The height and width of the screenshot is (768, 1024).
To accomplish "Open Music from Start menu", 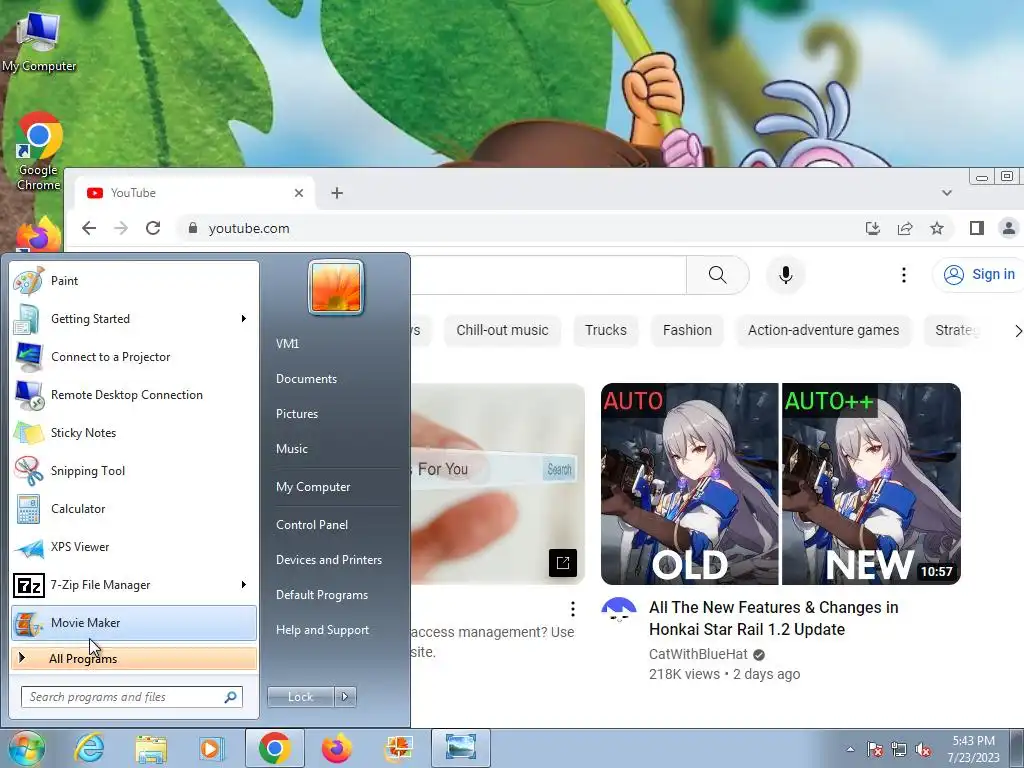I will tap(292, 449).
